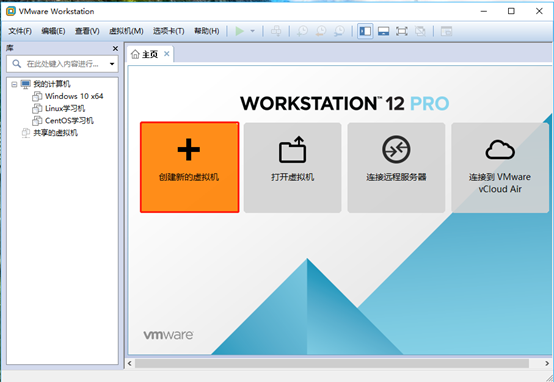
Task: Toggle the library sidebar view icon
Action: pos(365,31)
